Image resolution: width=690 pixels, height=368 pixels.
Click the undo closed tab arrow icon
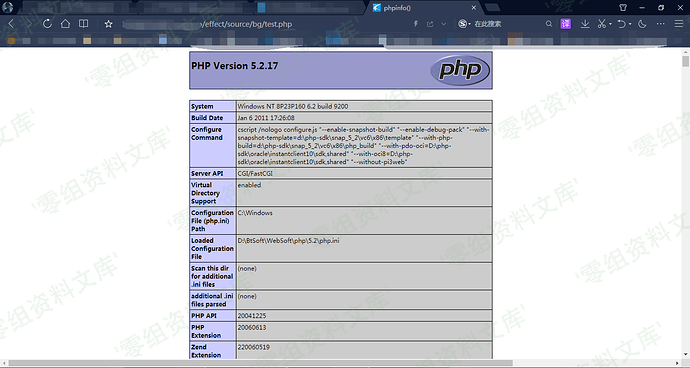[621, 24]
